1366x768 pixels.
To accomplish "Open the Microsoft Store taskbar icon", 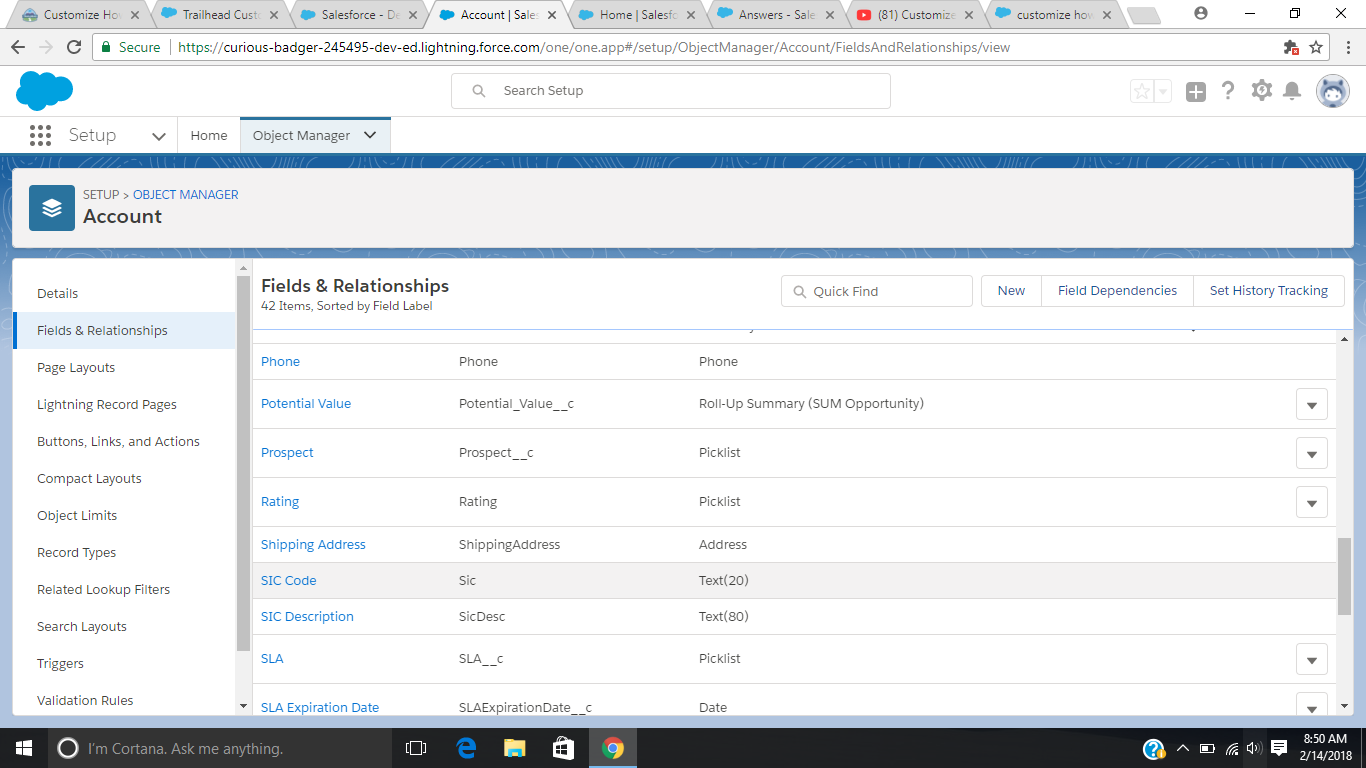I will 563,748.
